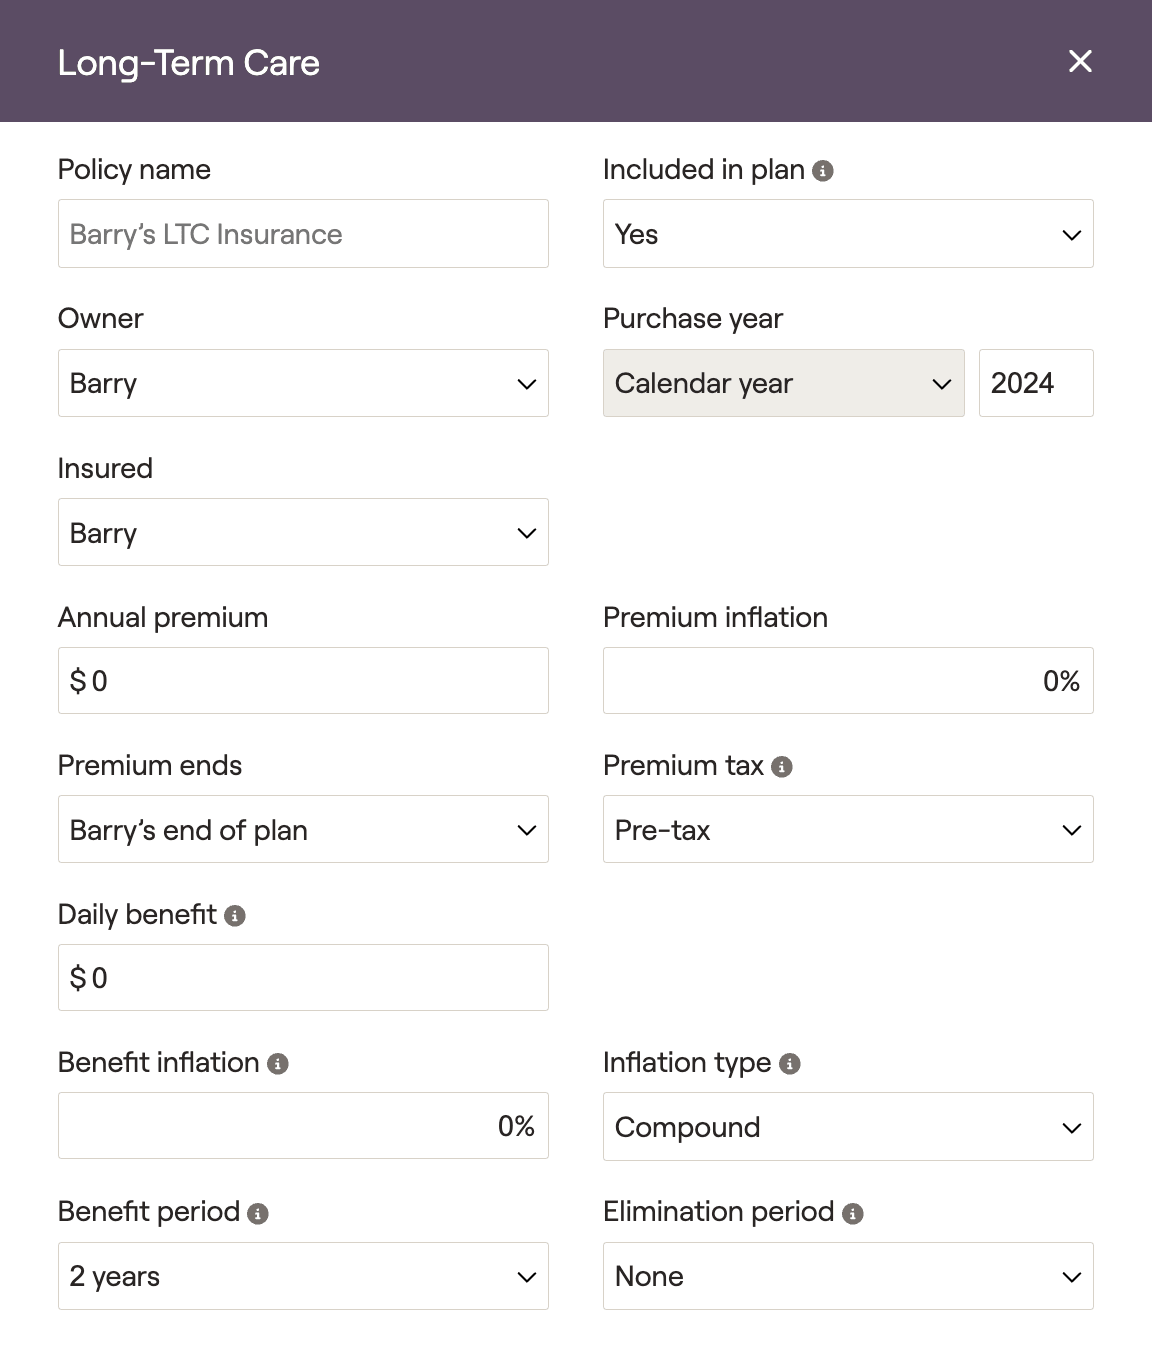Viewport: 1152px width, 1354px height.
Task: Click the Daily benefit info icon
Action: point(235,916)
